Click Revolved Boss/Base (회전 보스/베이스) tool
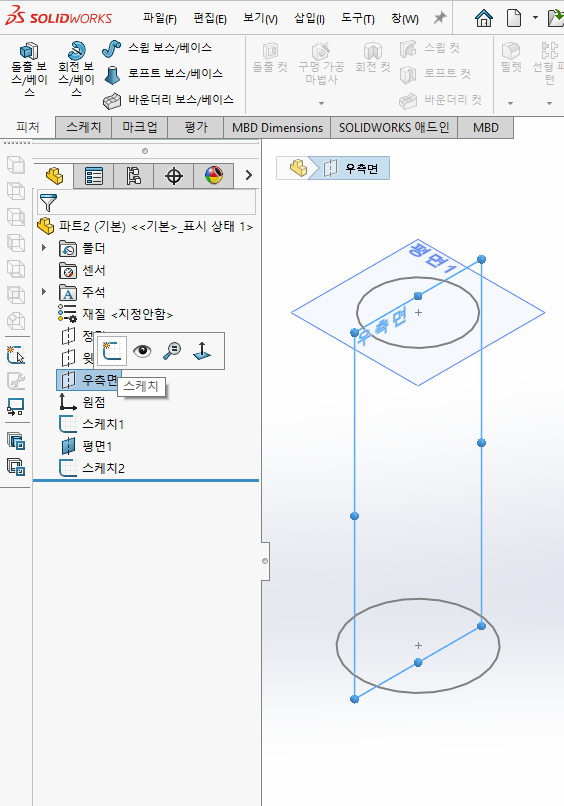 76,69
